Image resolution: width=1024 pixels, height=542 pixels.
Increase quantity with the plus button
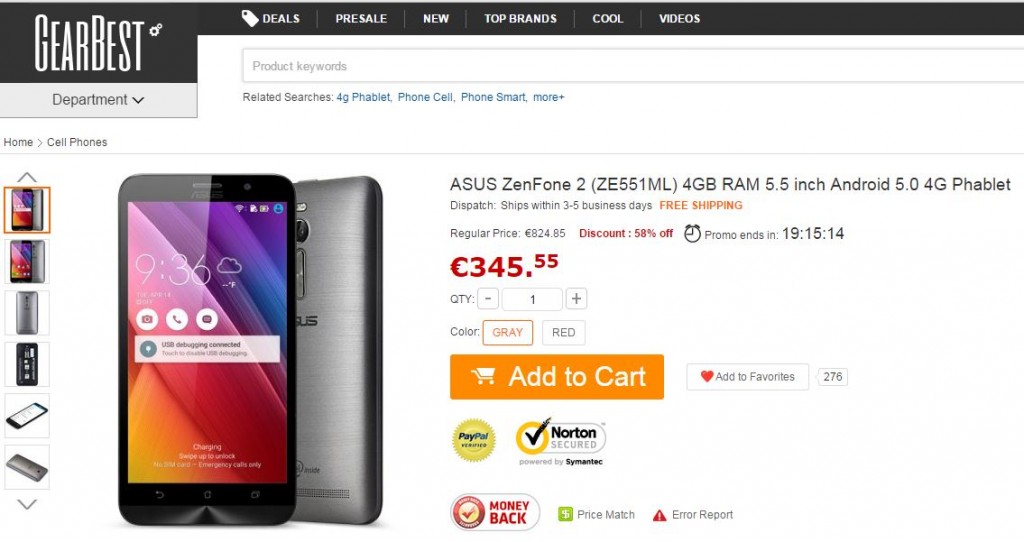pyautogui.click(x=576, y=299)
